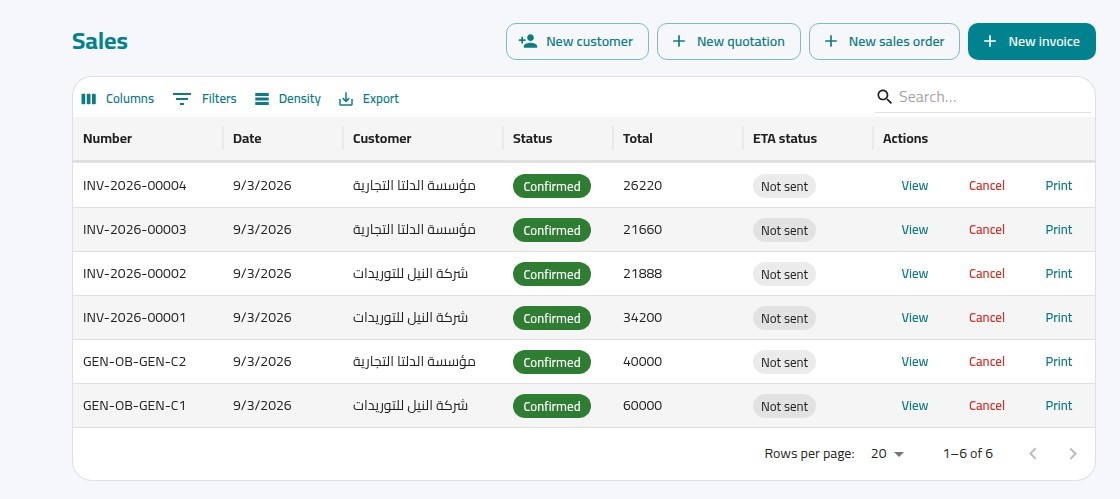Open the Columns toolbar option
The height and width of the screenshot is (499, 1120).
point(118,99)
